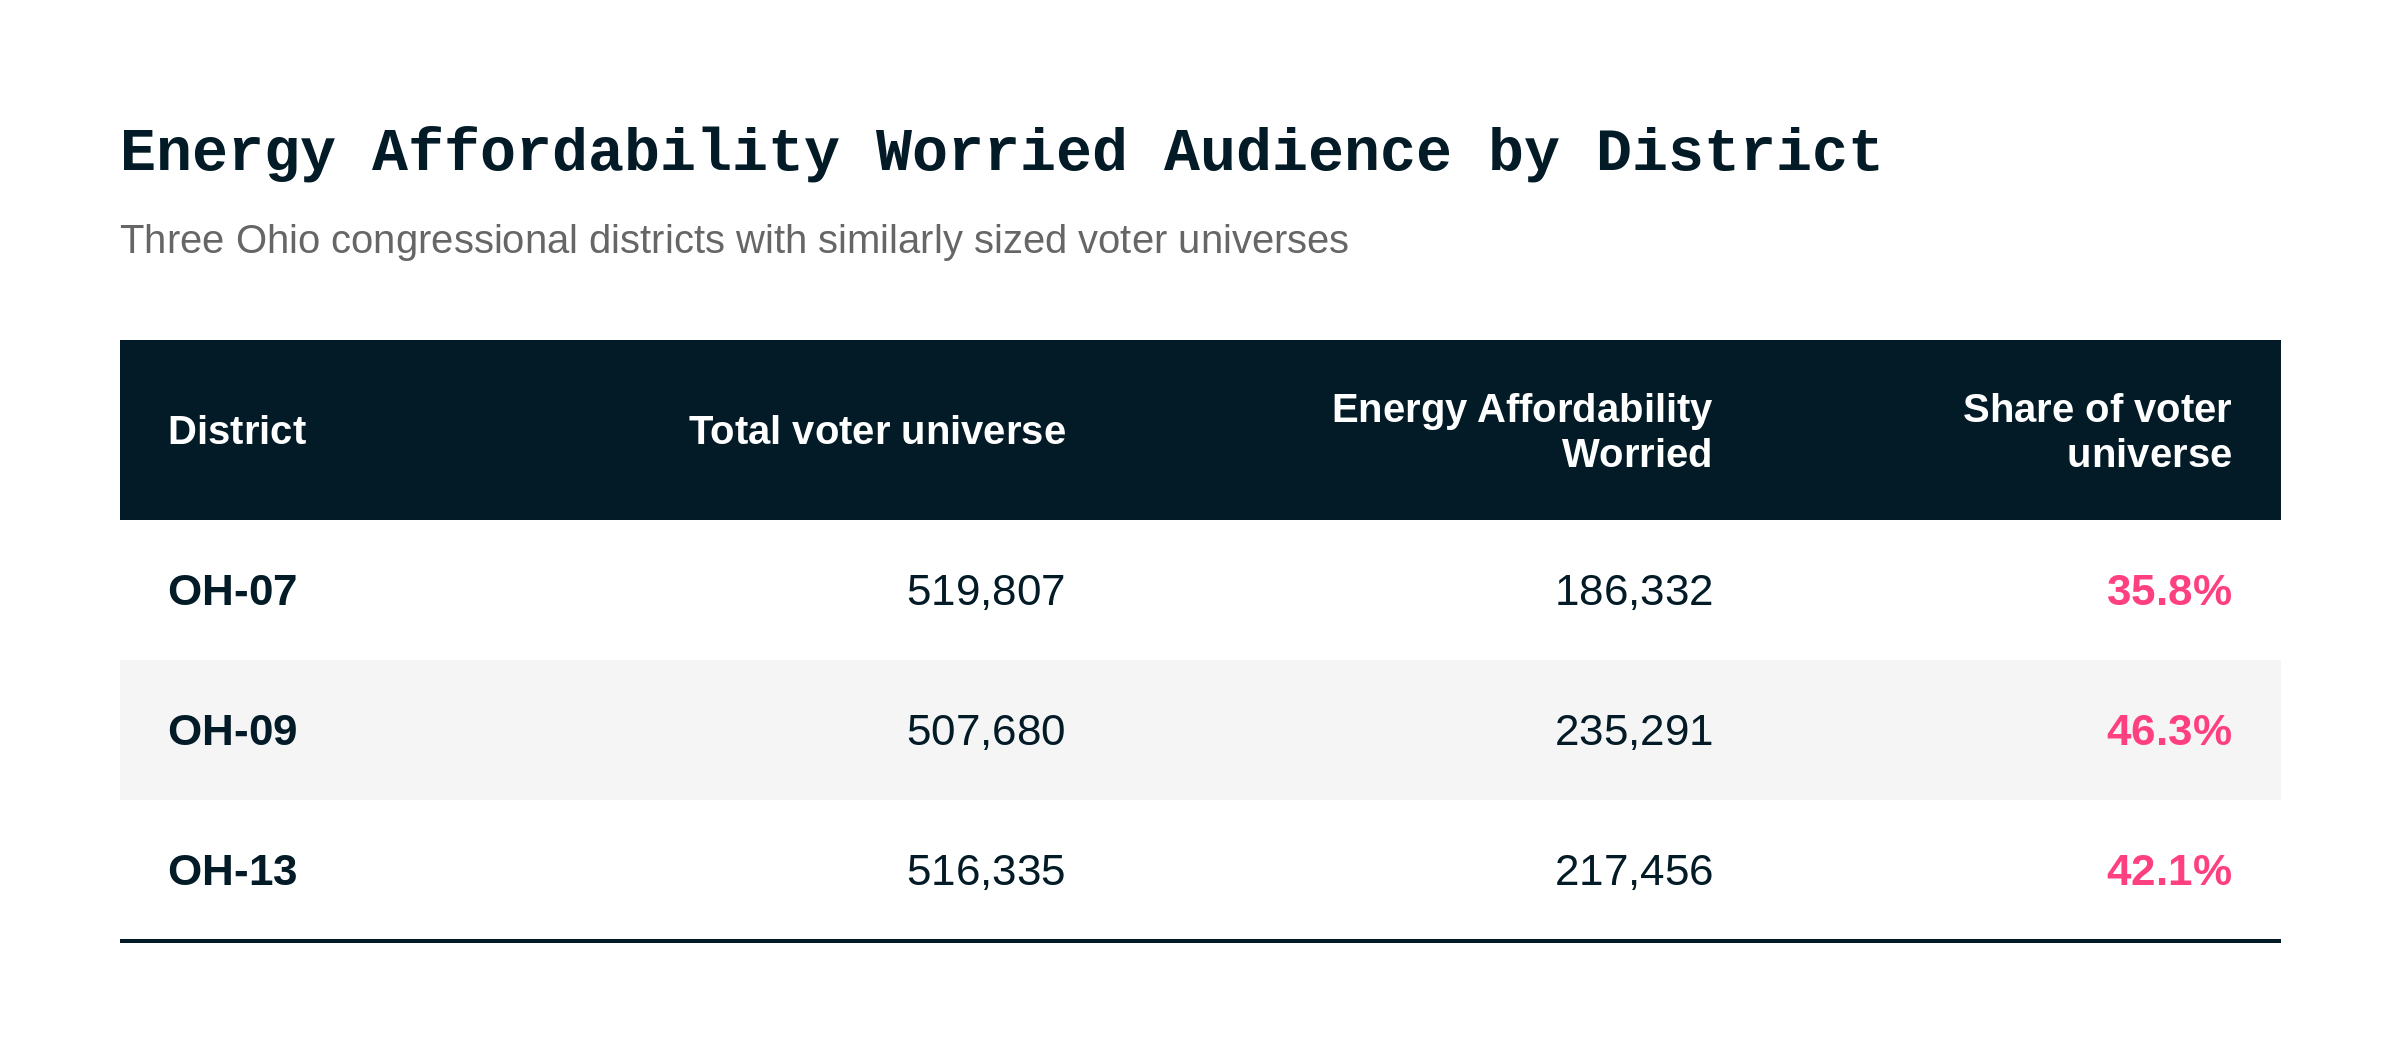Viewport: 2400px width, 1060px height.
Task: Click the 519,807 total voter value
Action: 985,591
